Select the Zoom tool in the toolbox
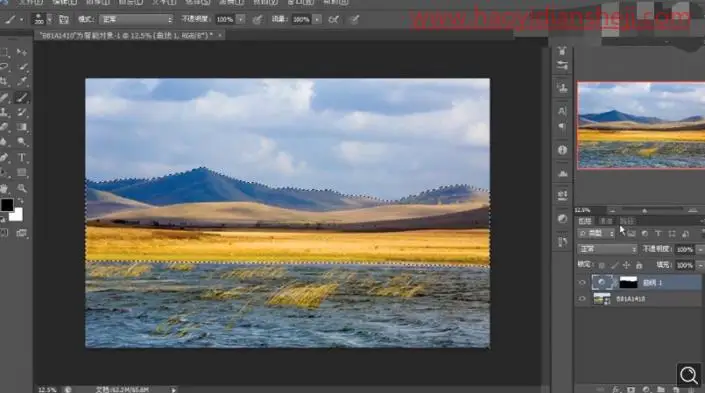The image size is (705, 393). tap(22, 188)
